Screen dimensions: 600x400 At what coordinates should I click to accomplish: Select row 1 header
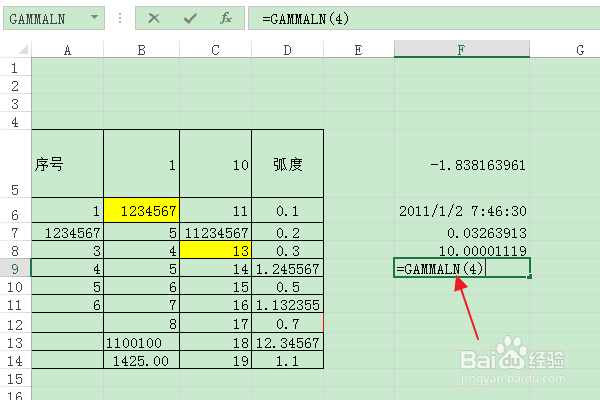pyautogui.click(x=15, y=67)
